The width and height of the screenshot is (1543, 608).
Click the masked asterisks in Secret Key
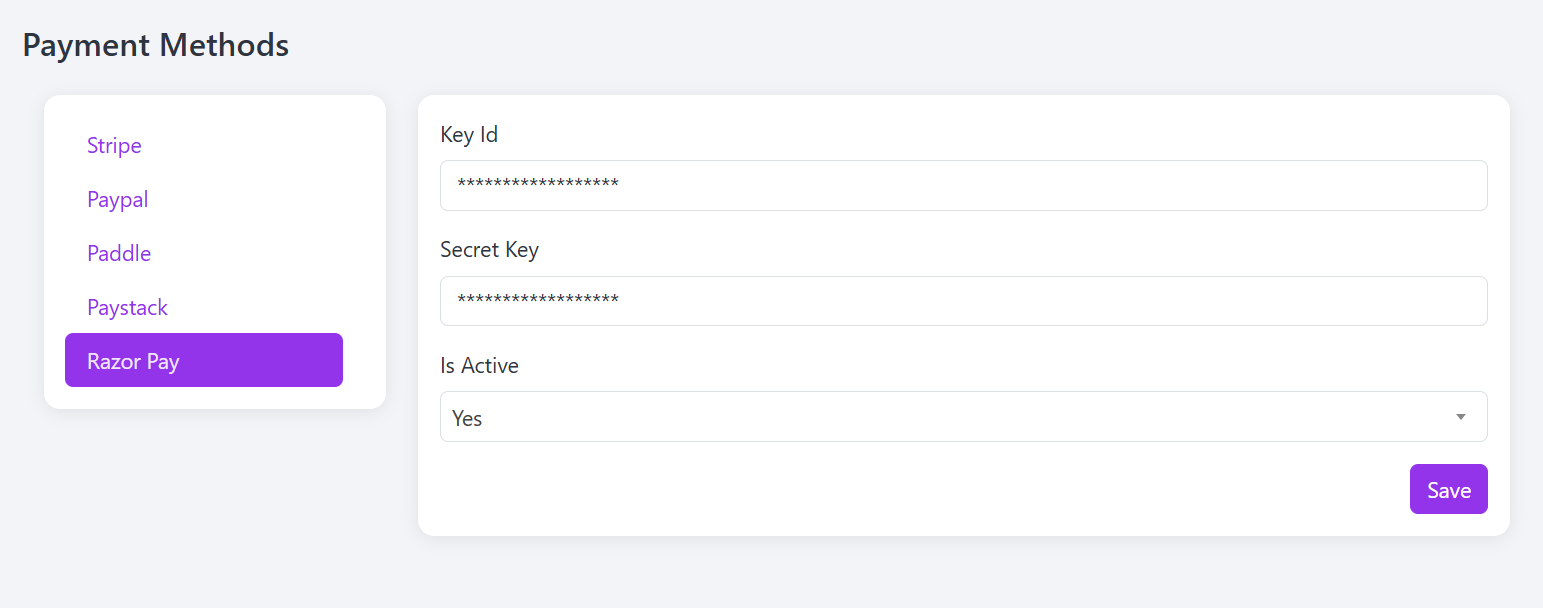tap(538, 300)
